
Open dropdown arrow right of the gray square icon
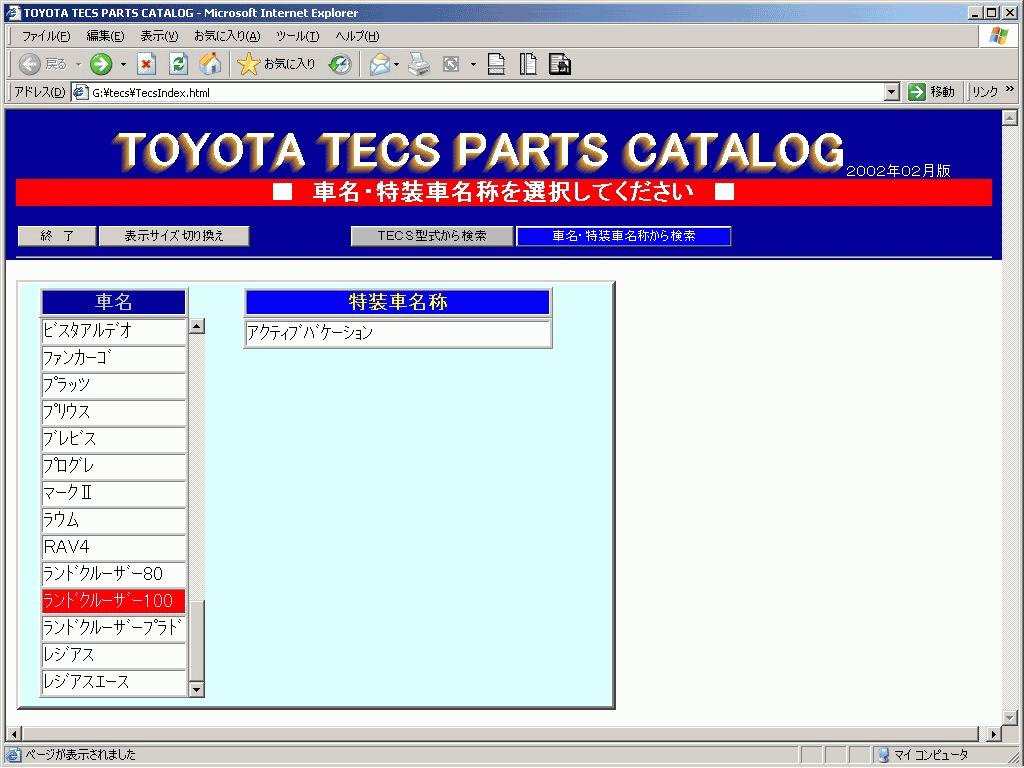[473, 65]
